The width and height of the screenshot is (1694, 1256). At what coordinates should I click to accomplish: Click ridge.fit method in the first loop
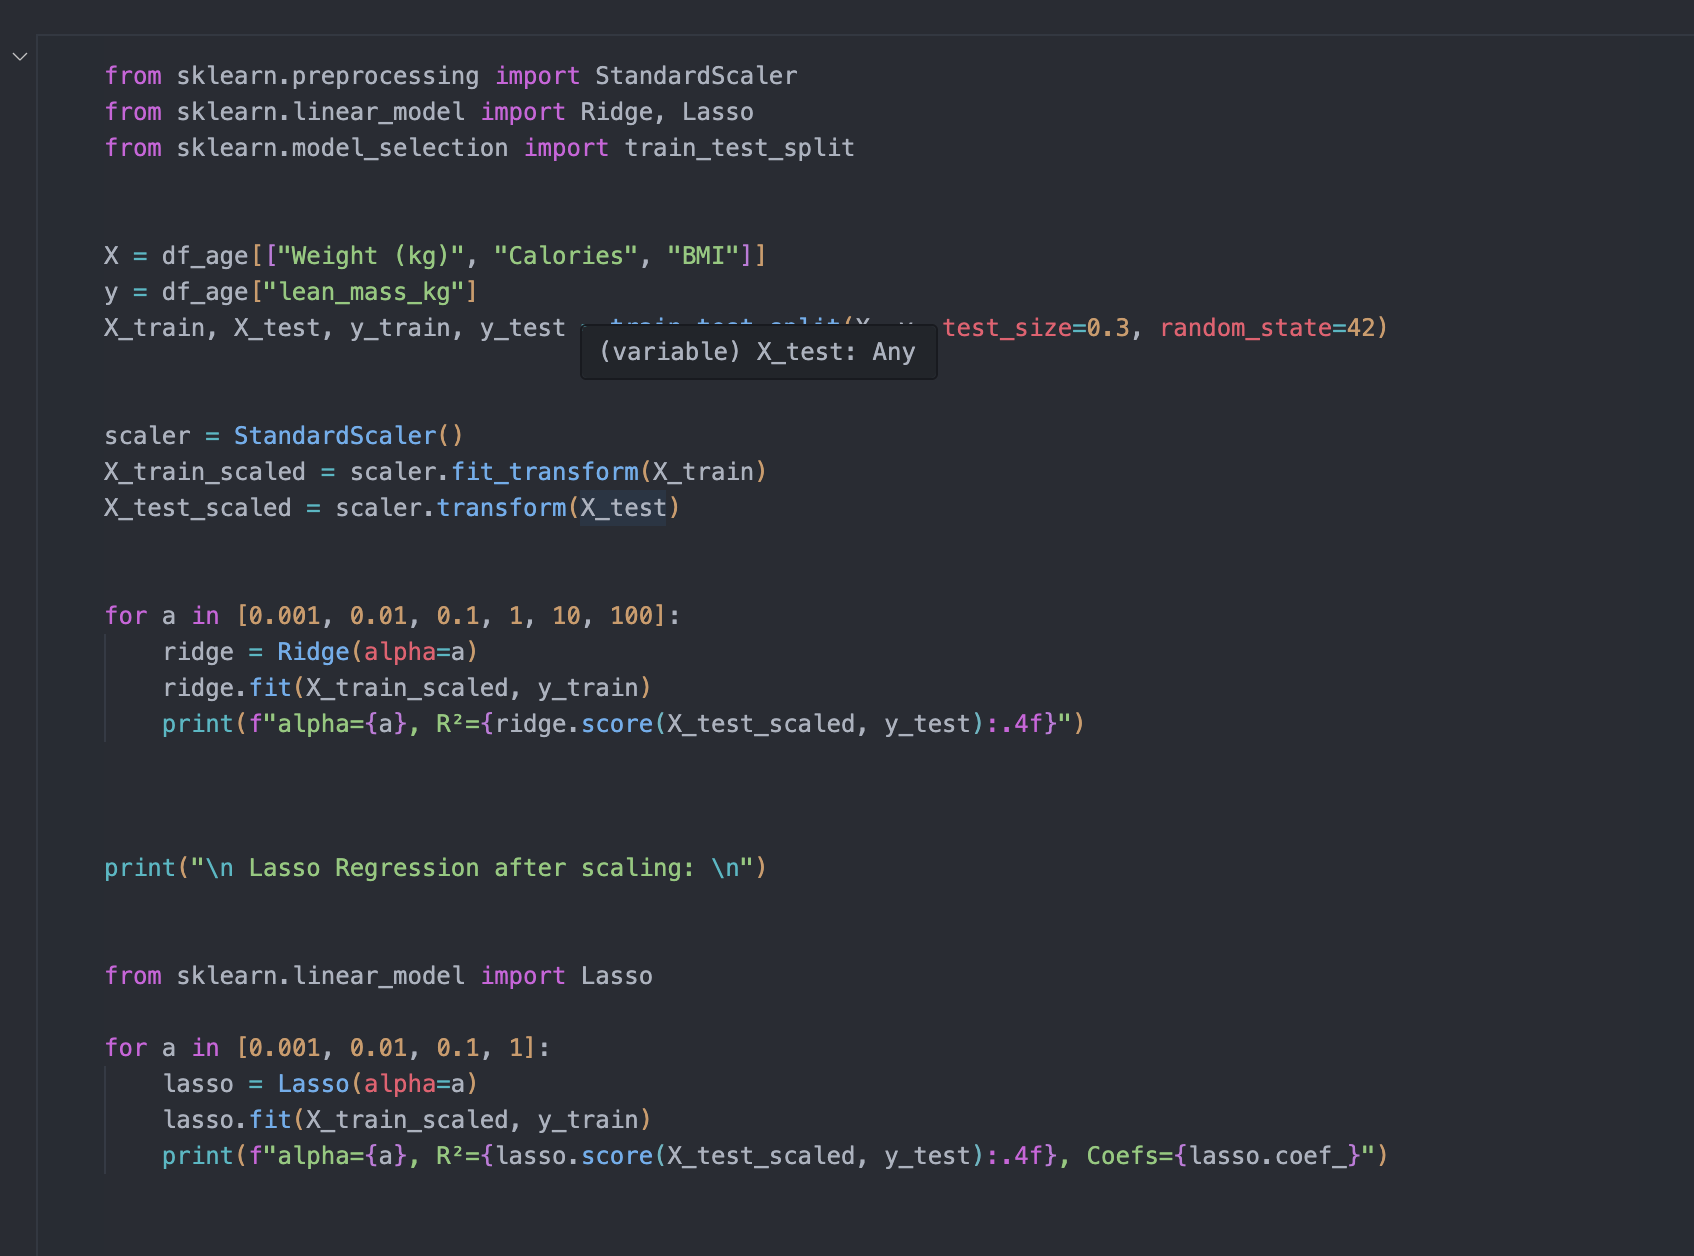tap(270, 688)
